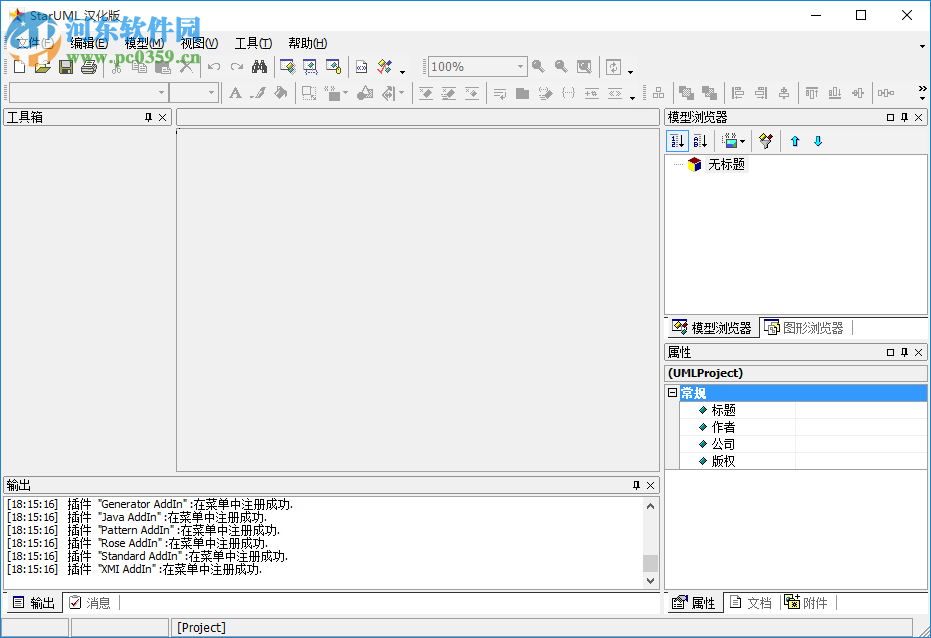
Task: Move element up with blue arrow
Action: click(795, 141)
